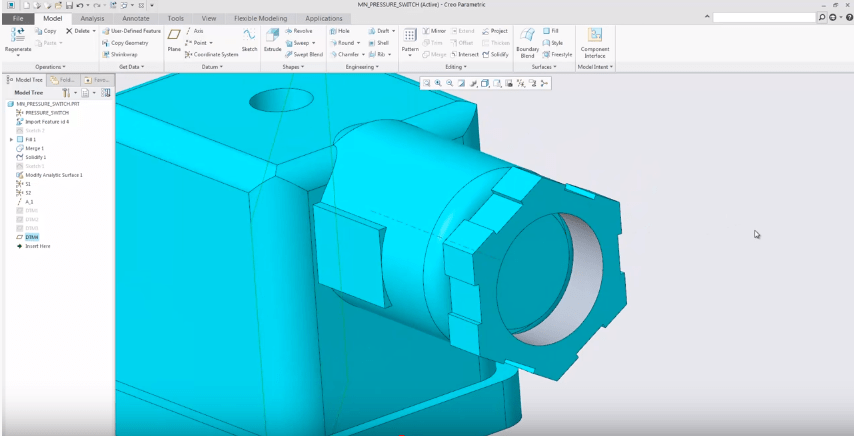Click the Hole tool
The height and width of the screenshot is (436, 854).
339,31
